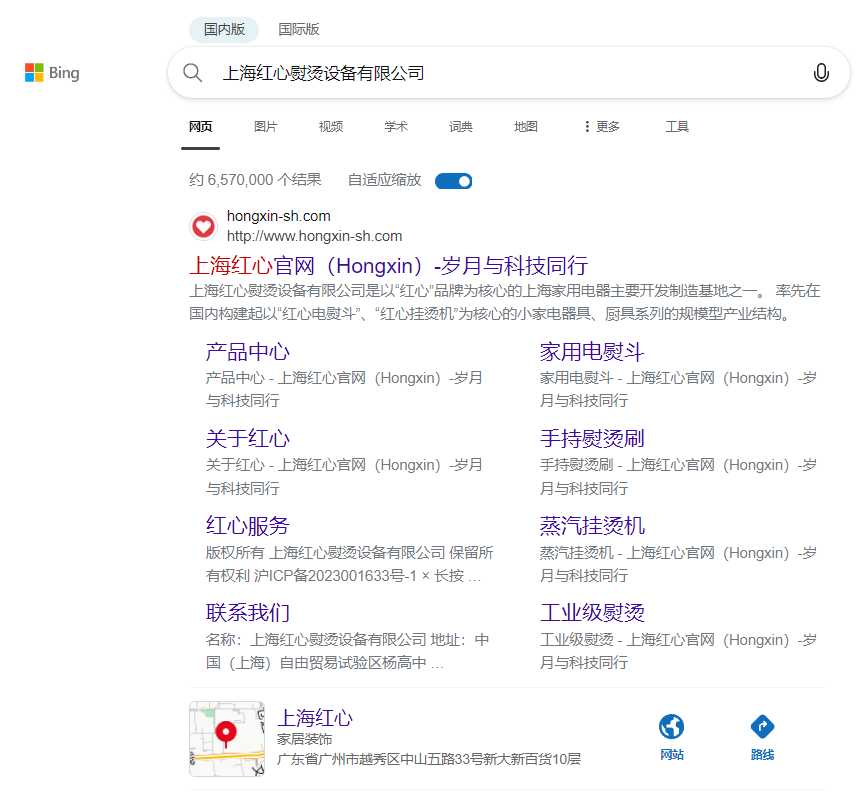Toggle the 自适应缩放 switch
The width and height of the screenshot is (868, 801).
pyautogui.click(x=453, y=181)
